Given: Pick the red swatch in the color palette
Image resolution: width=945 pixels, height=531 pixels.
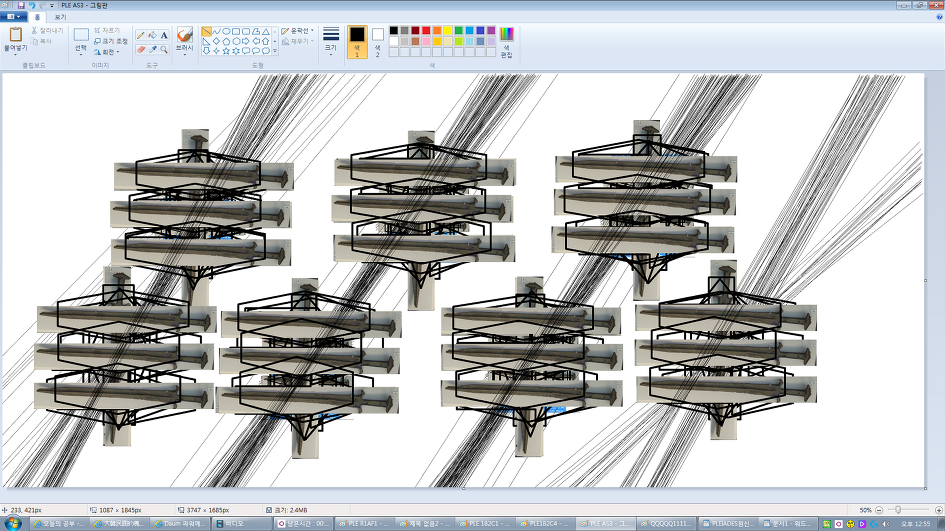Looking at the screenshot, I should click(x=426, y=31).
